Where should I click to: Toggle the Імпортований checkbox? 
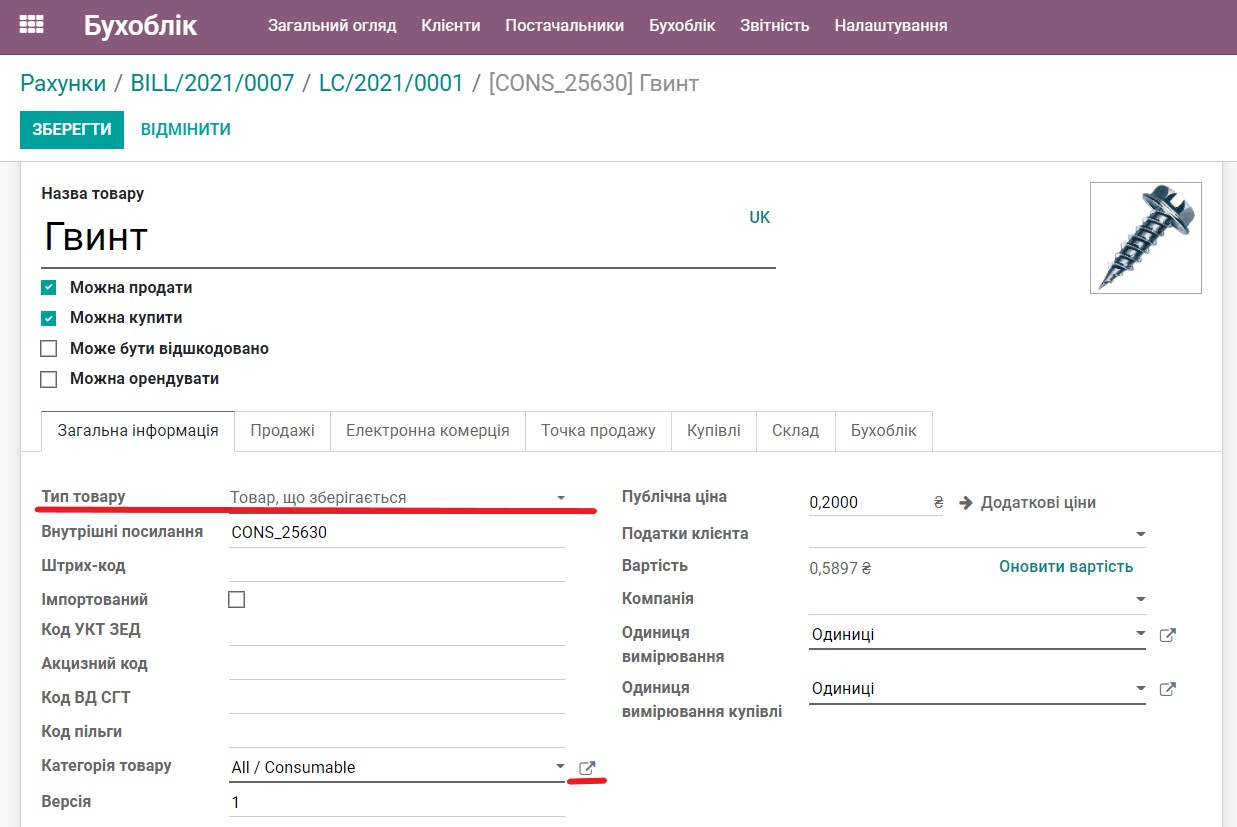236,598
